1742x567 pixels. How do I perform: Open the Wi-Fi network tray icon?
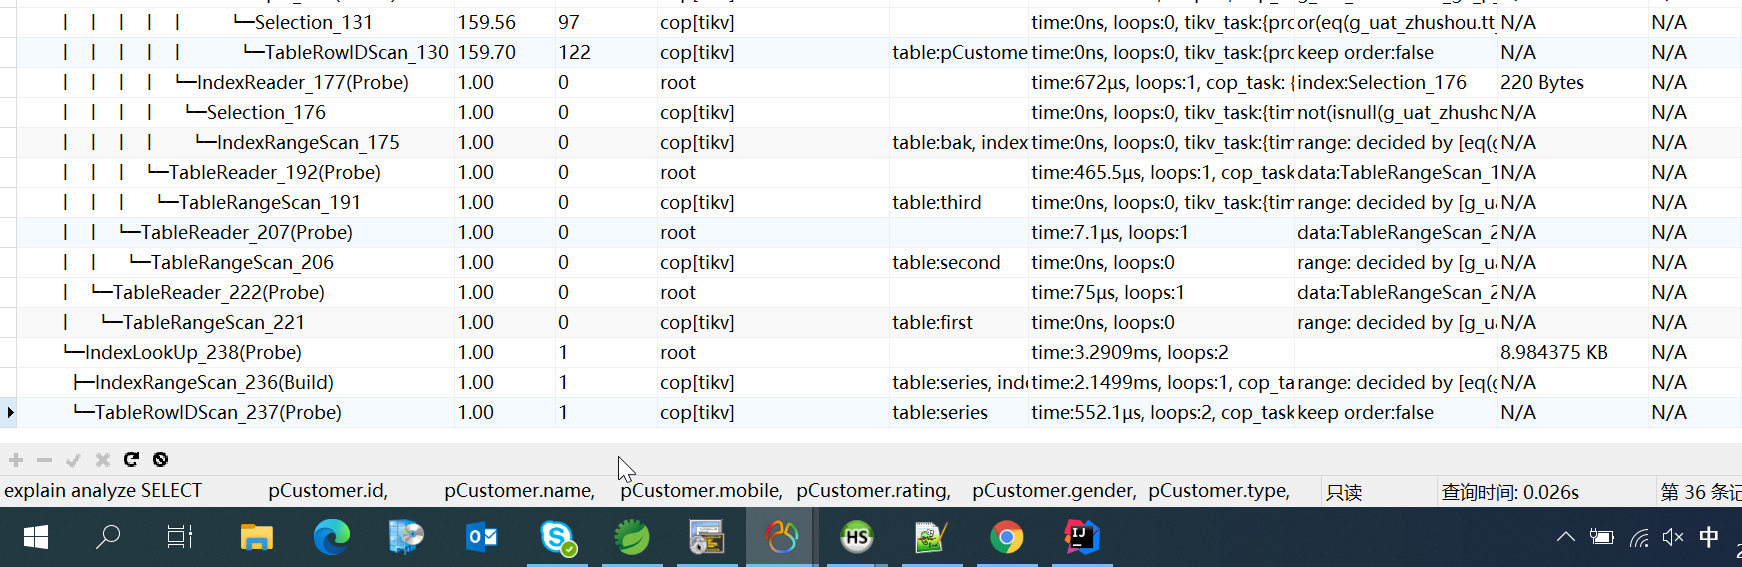tap(1638, 538)
